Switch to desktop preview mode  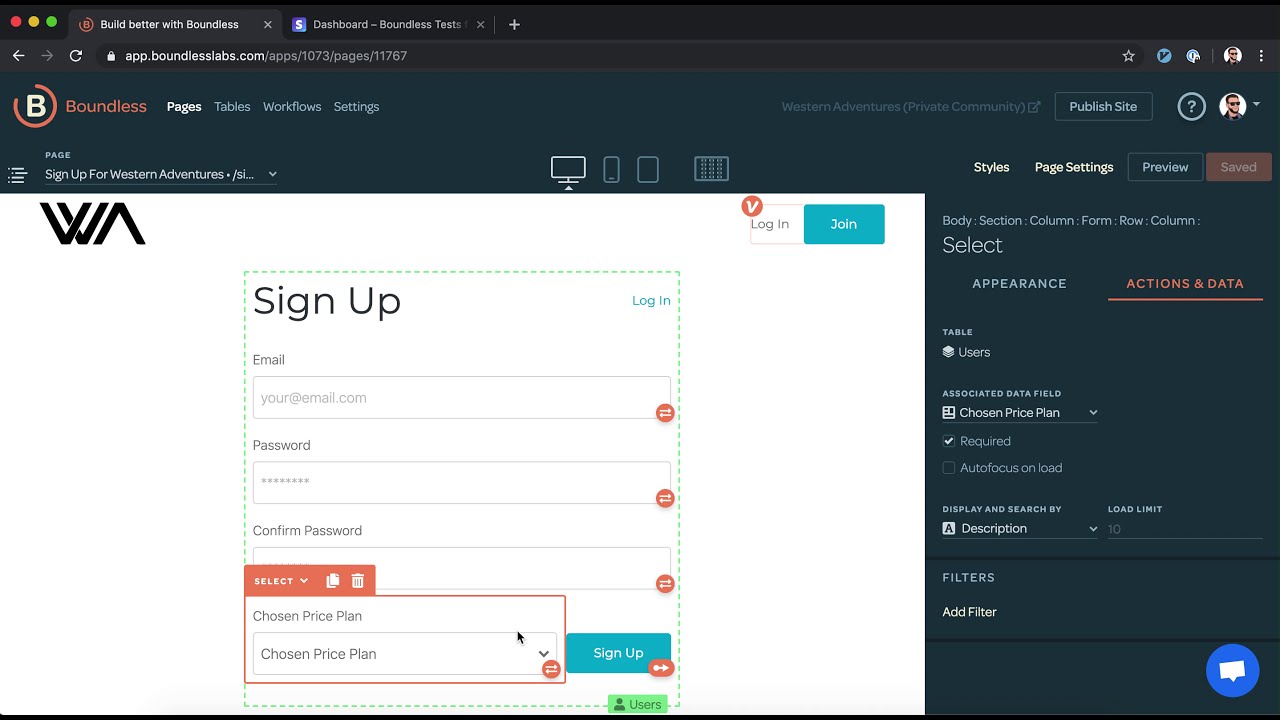[568, 170]
